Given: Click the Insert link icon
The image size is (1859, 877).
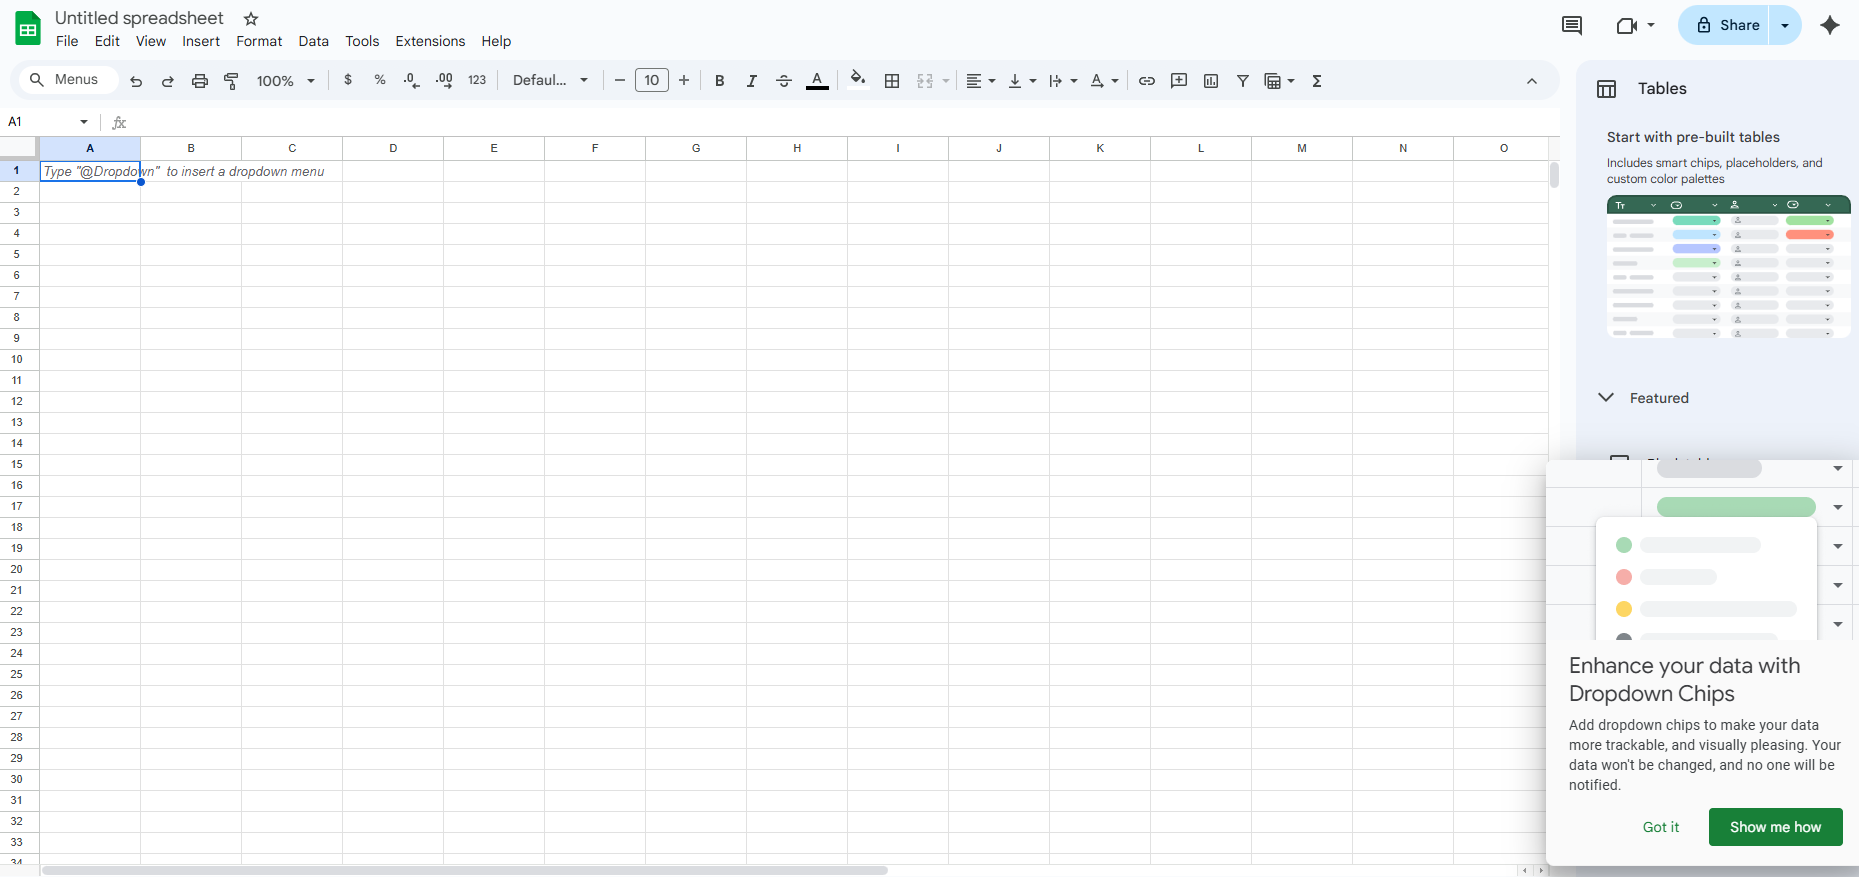Looking at the screenshot, I should pos(1147,81).
